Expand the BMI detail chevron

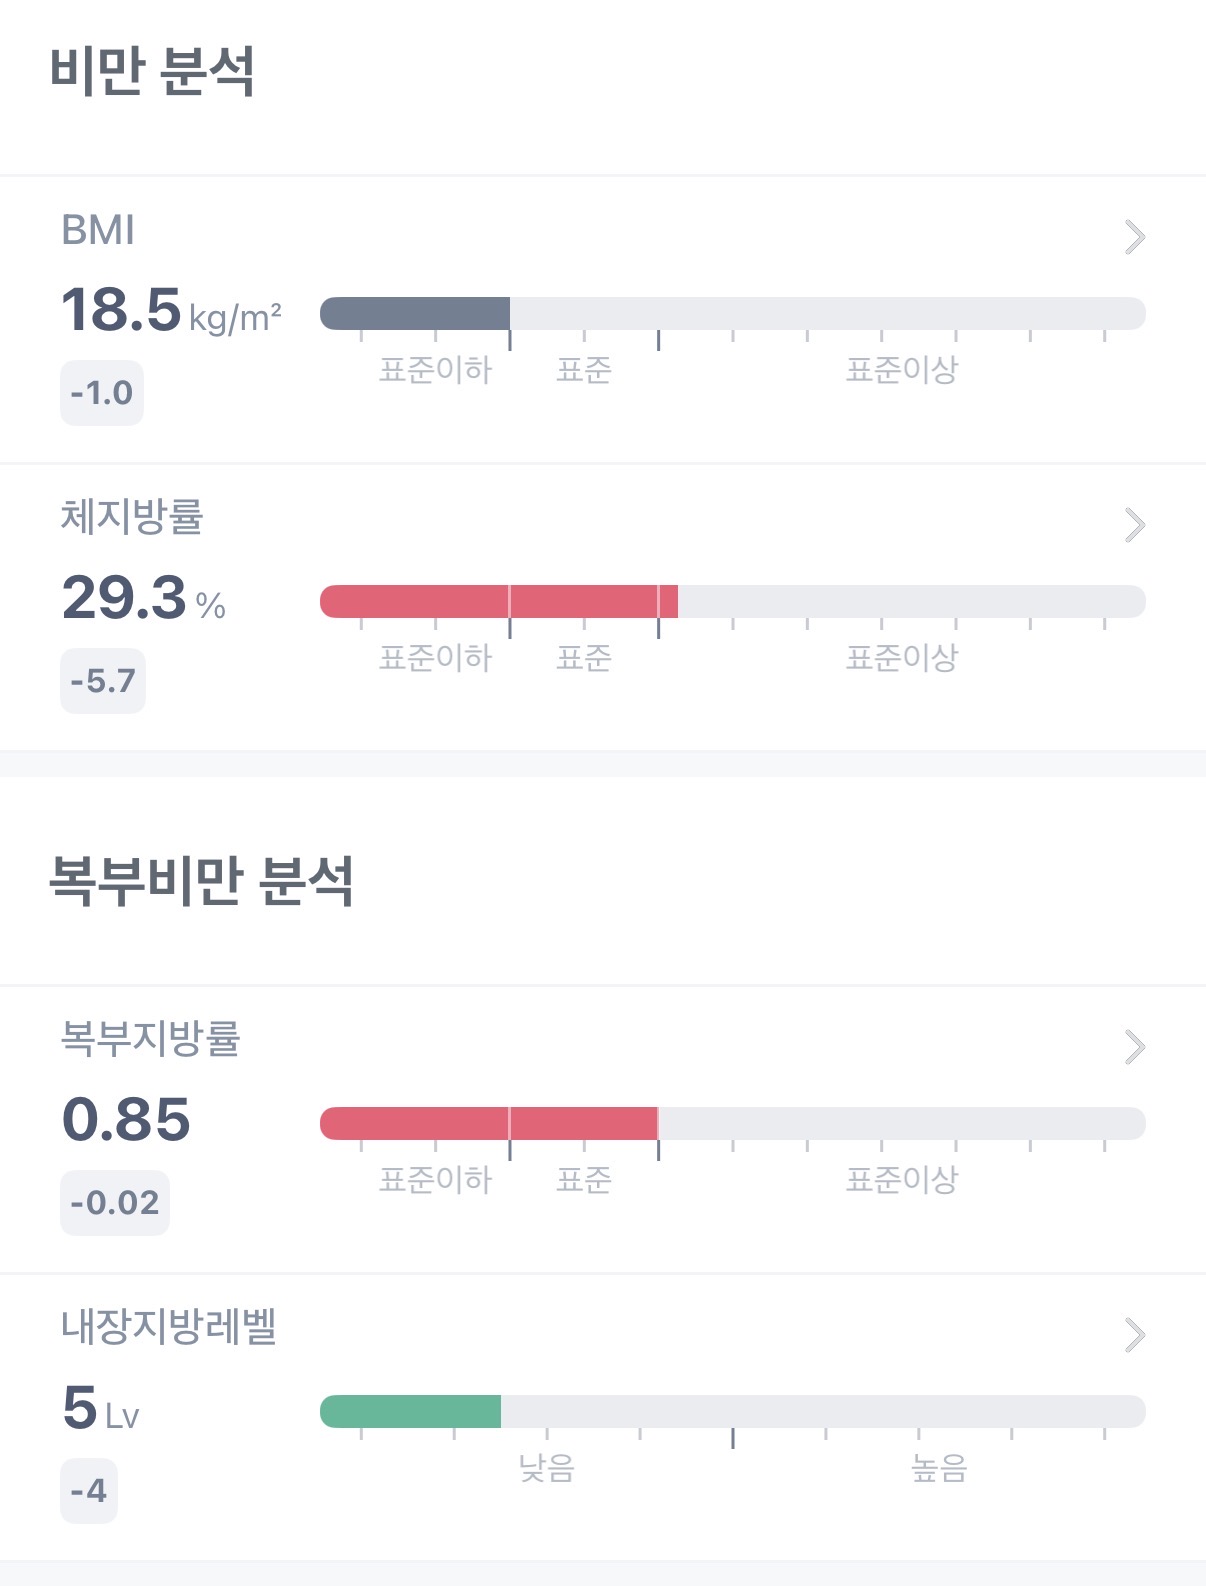coord(1134,237)
